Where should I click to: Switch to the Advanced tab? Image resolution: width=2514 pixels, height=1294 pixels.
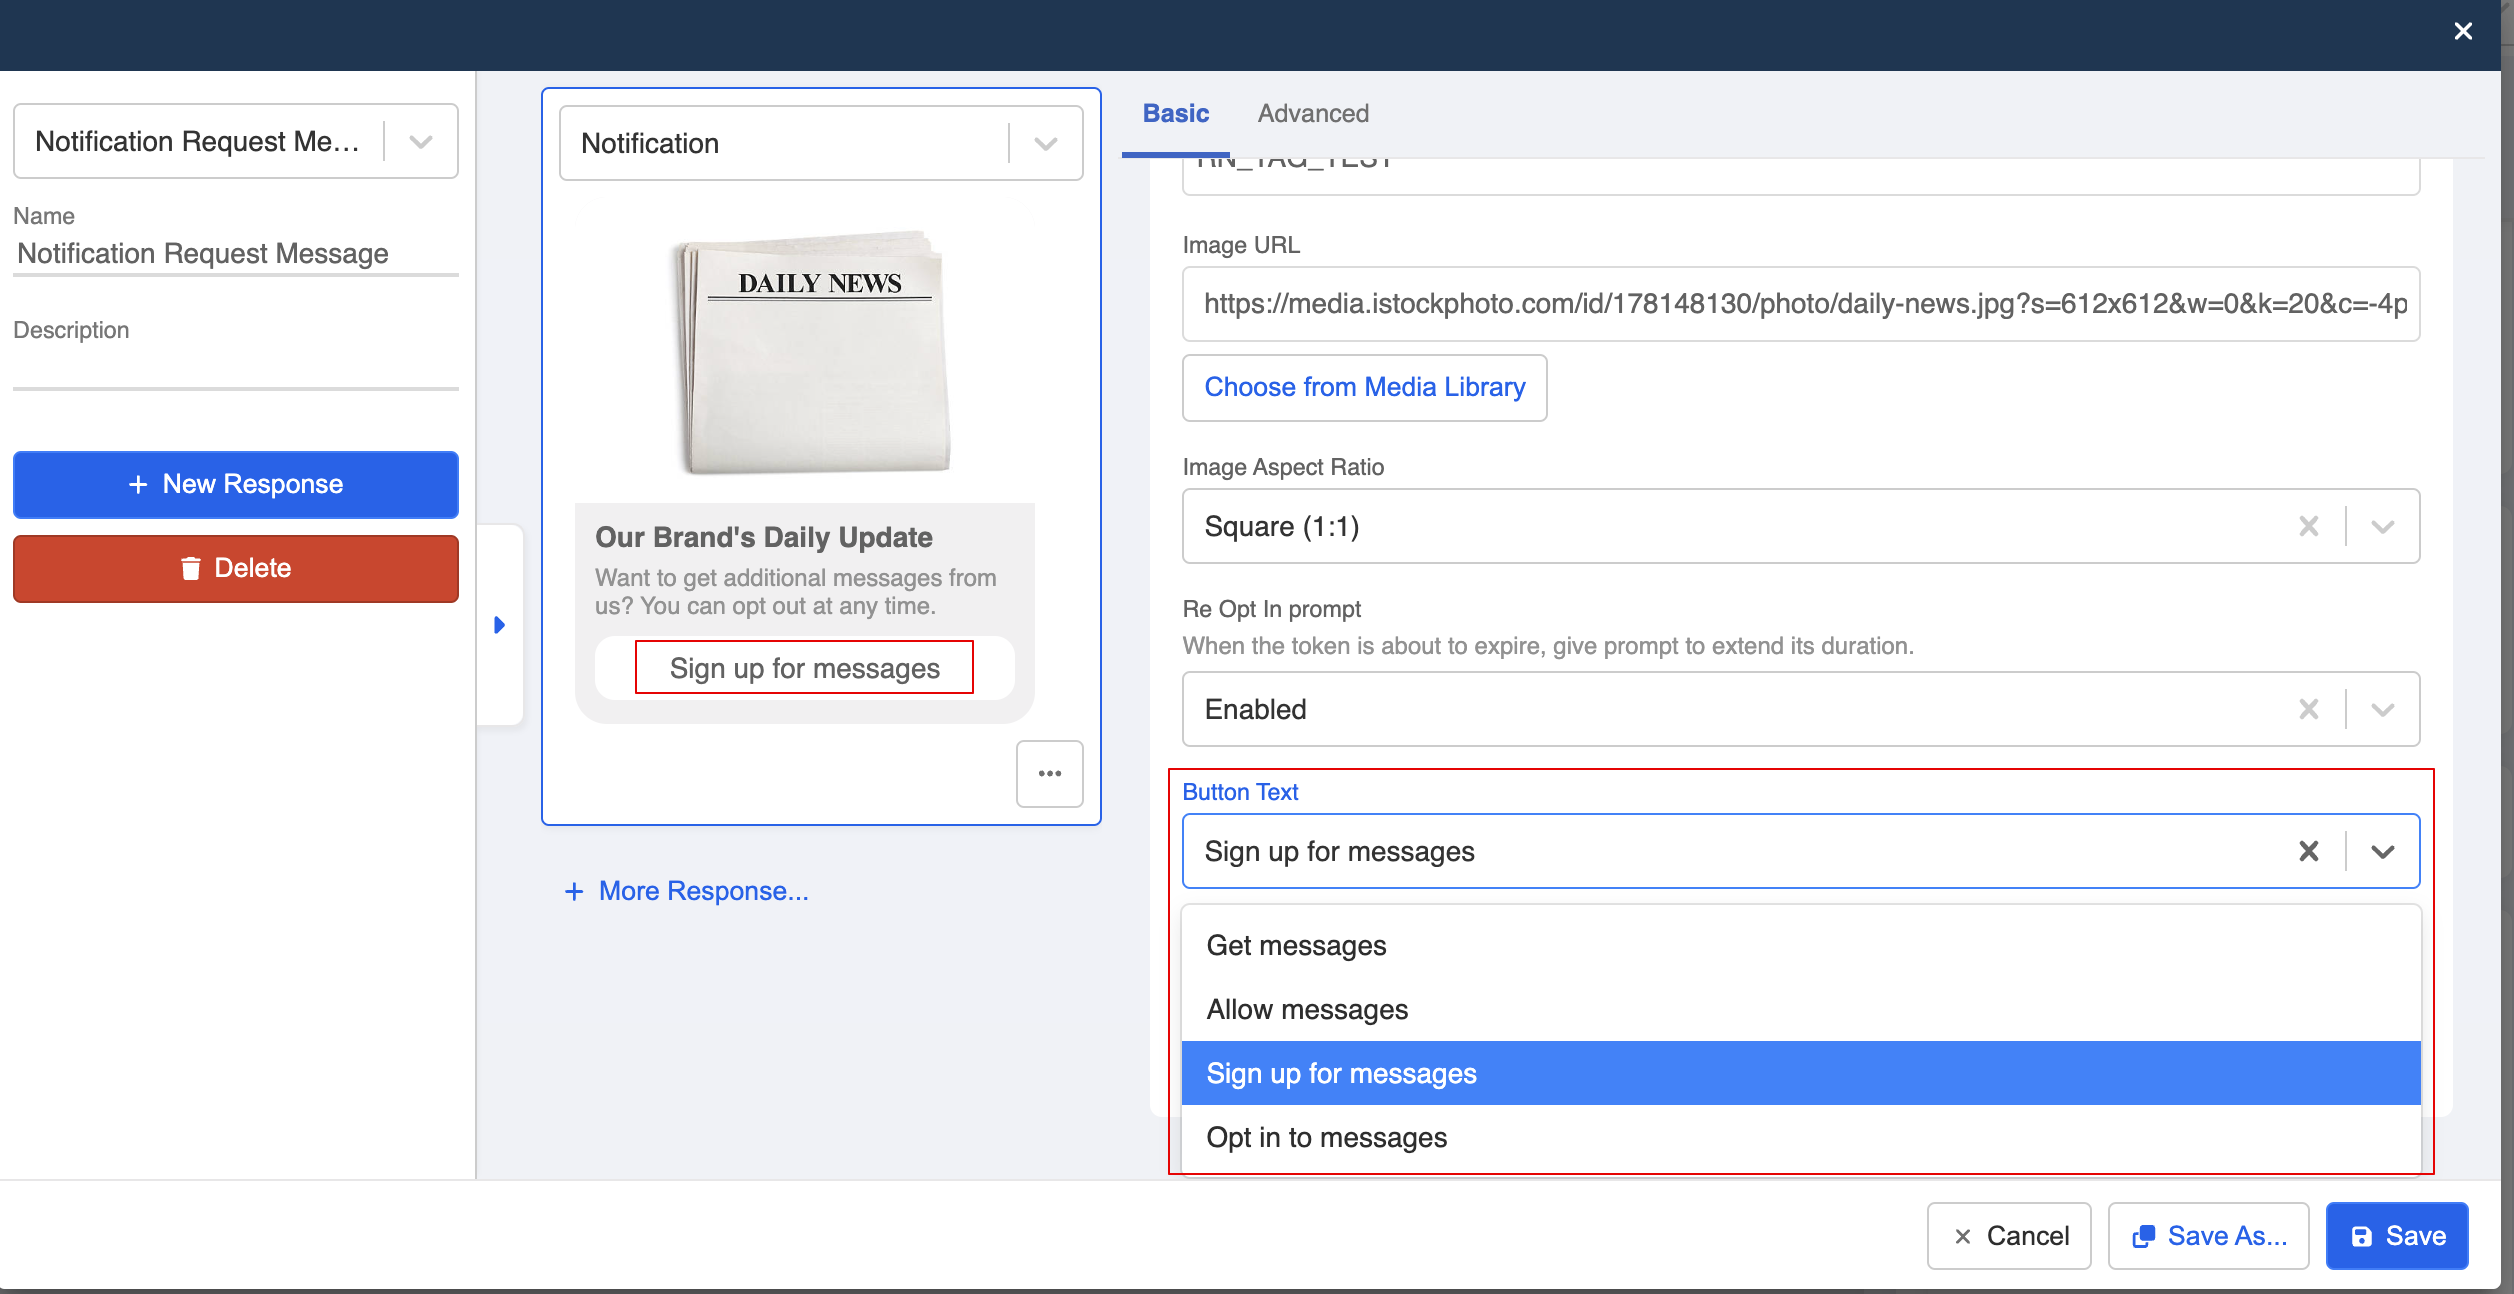[x=1312, y=113]
